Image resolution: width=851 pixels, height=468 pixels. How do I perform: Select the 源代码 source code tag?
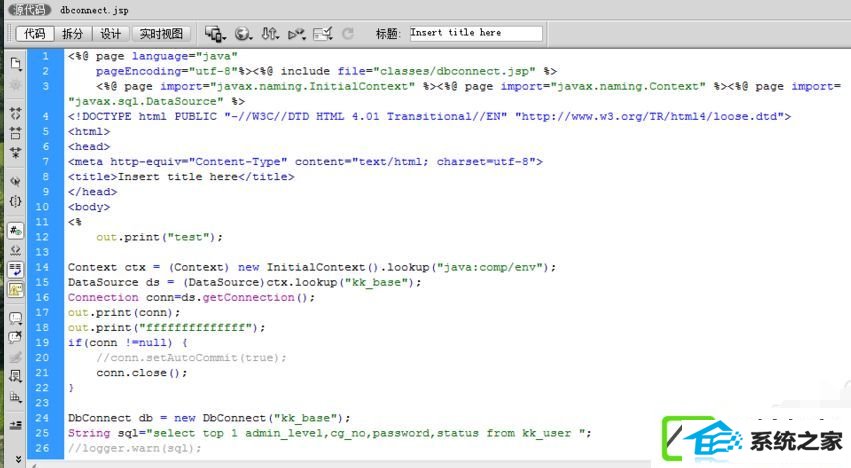(30, 10)
